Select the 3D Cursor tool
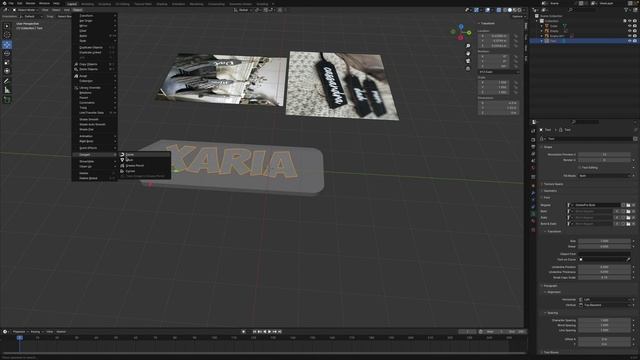This screenshot has width=640, height=360. pyautogui.click(x=7, y=35)
